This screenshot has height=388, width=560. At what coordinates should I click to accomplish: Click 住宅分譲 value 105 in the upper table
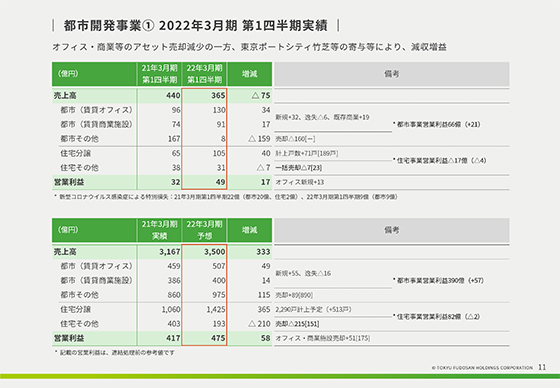(x=219, y=153)
